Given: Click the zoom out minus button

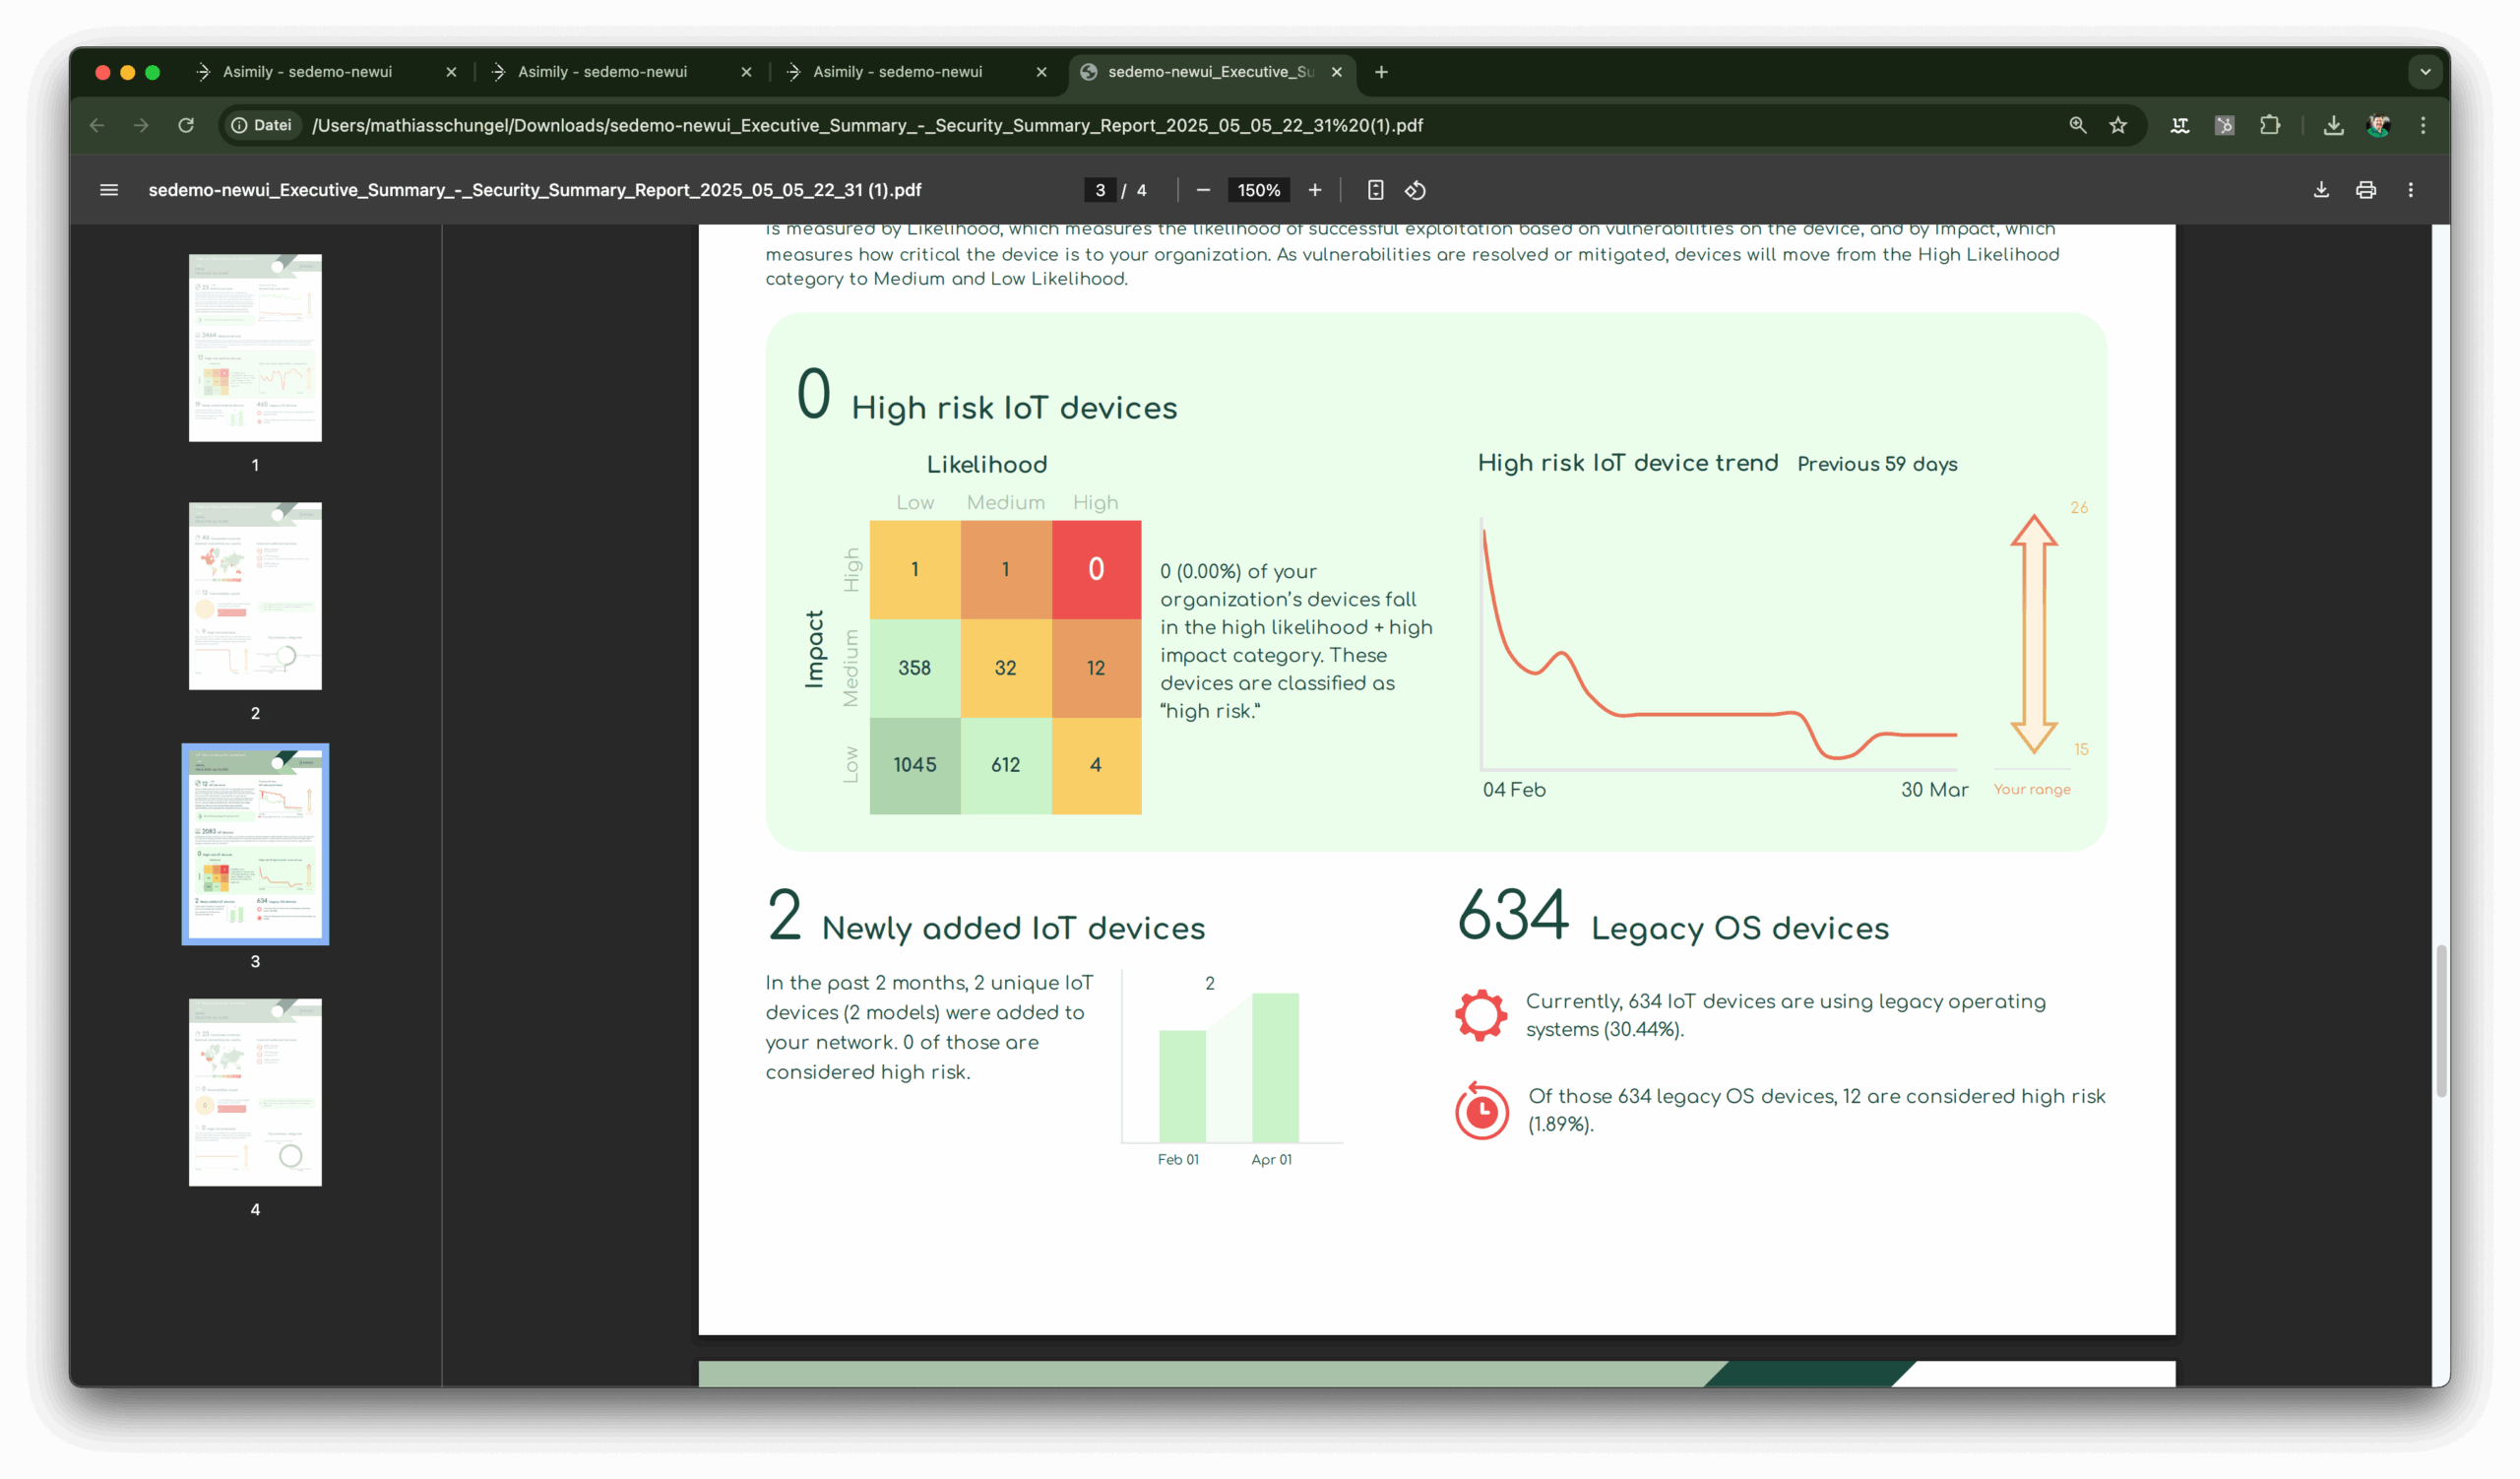Looking at the screenshot, I should (1203, 190).
